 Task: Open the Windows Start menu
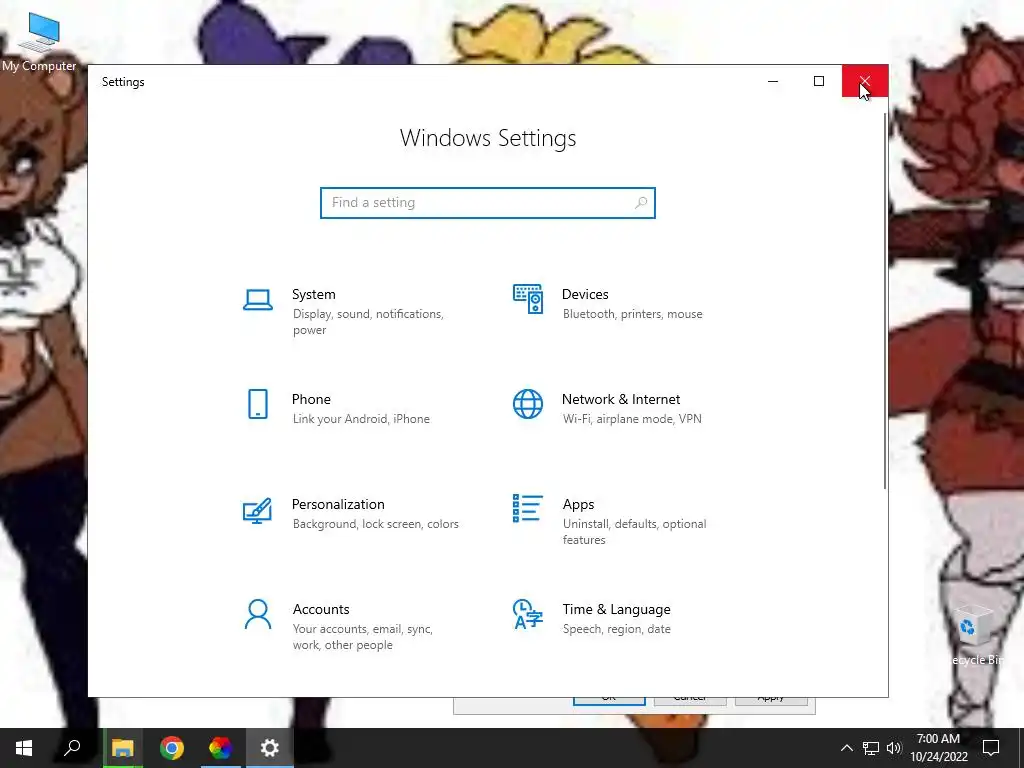point(24,748)
